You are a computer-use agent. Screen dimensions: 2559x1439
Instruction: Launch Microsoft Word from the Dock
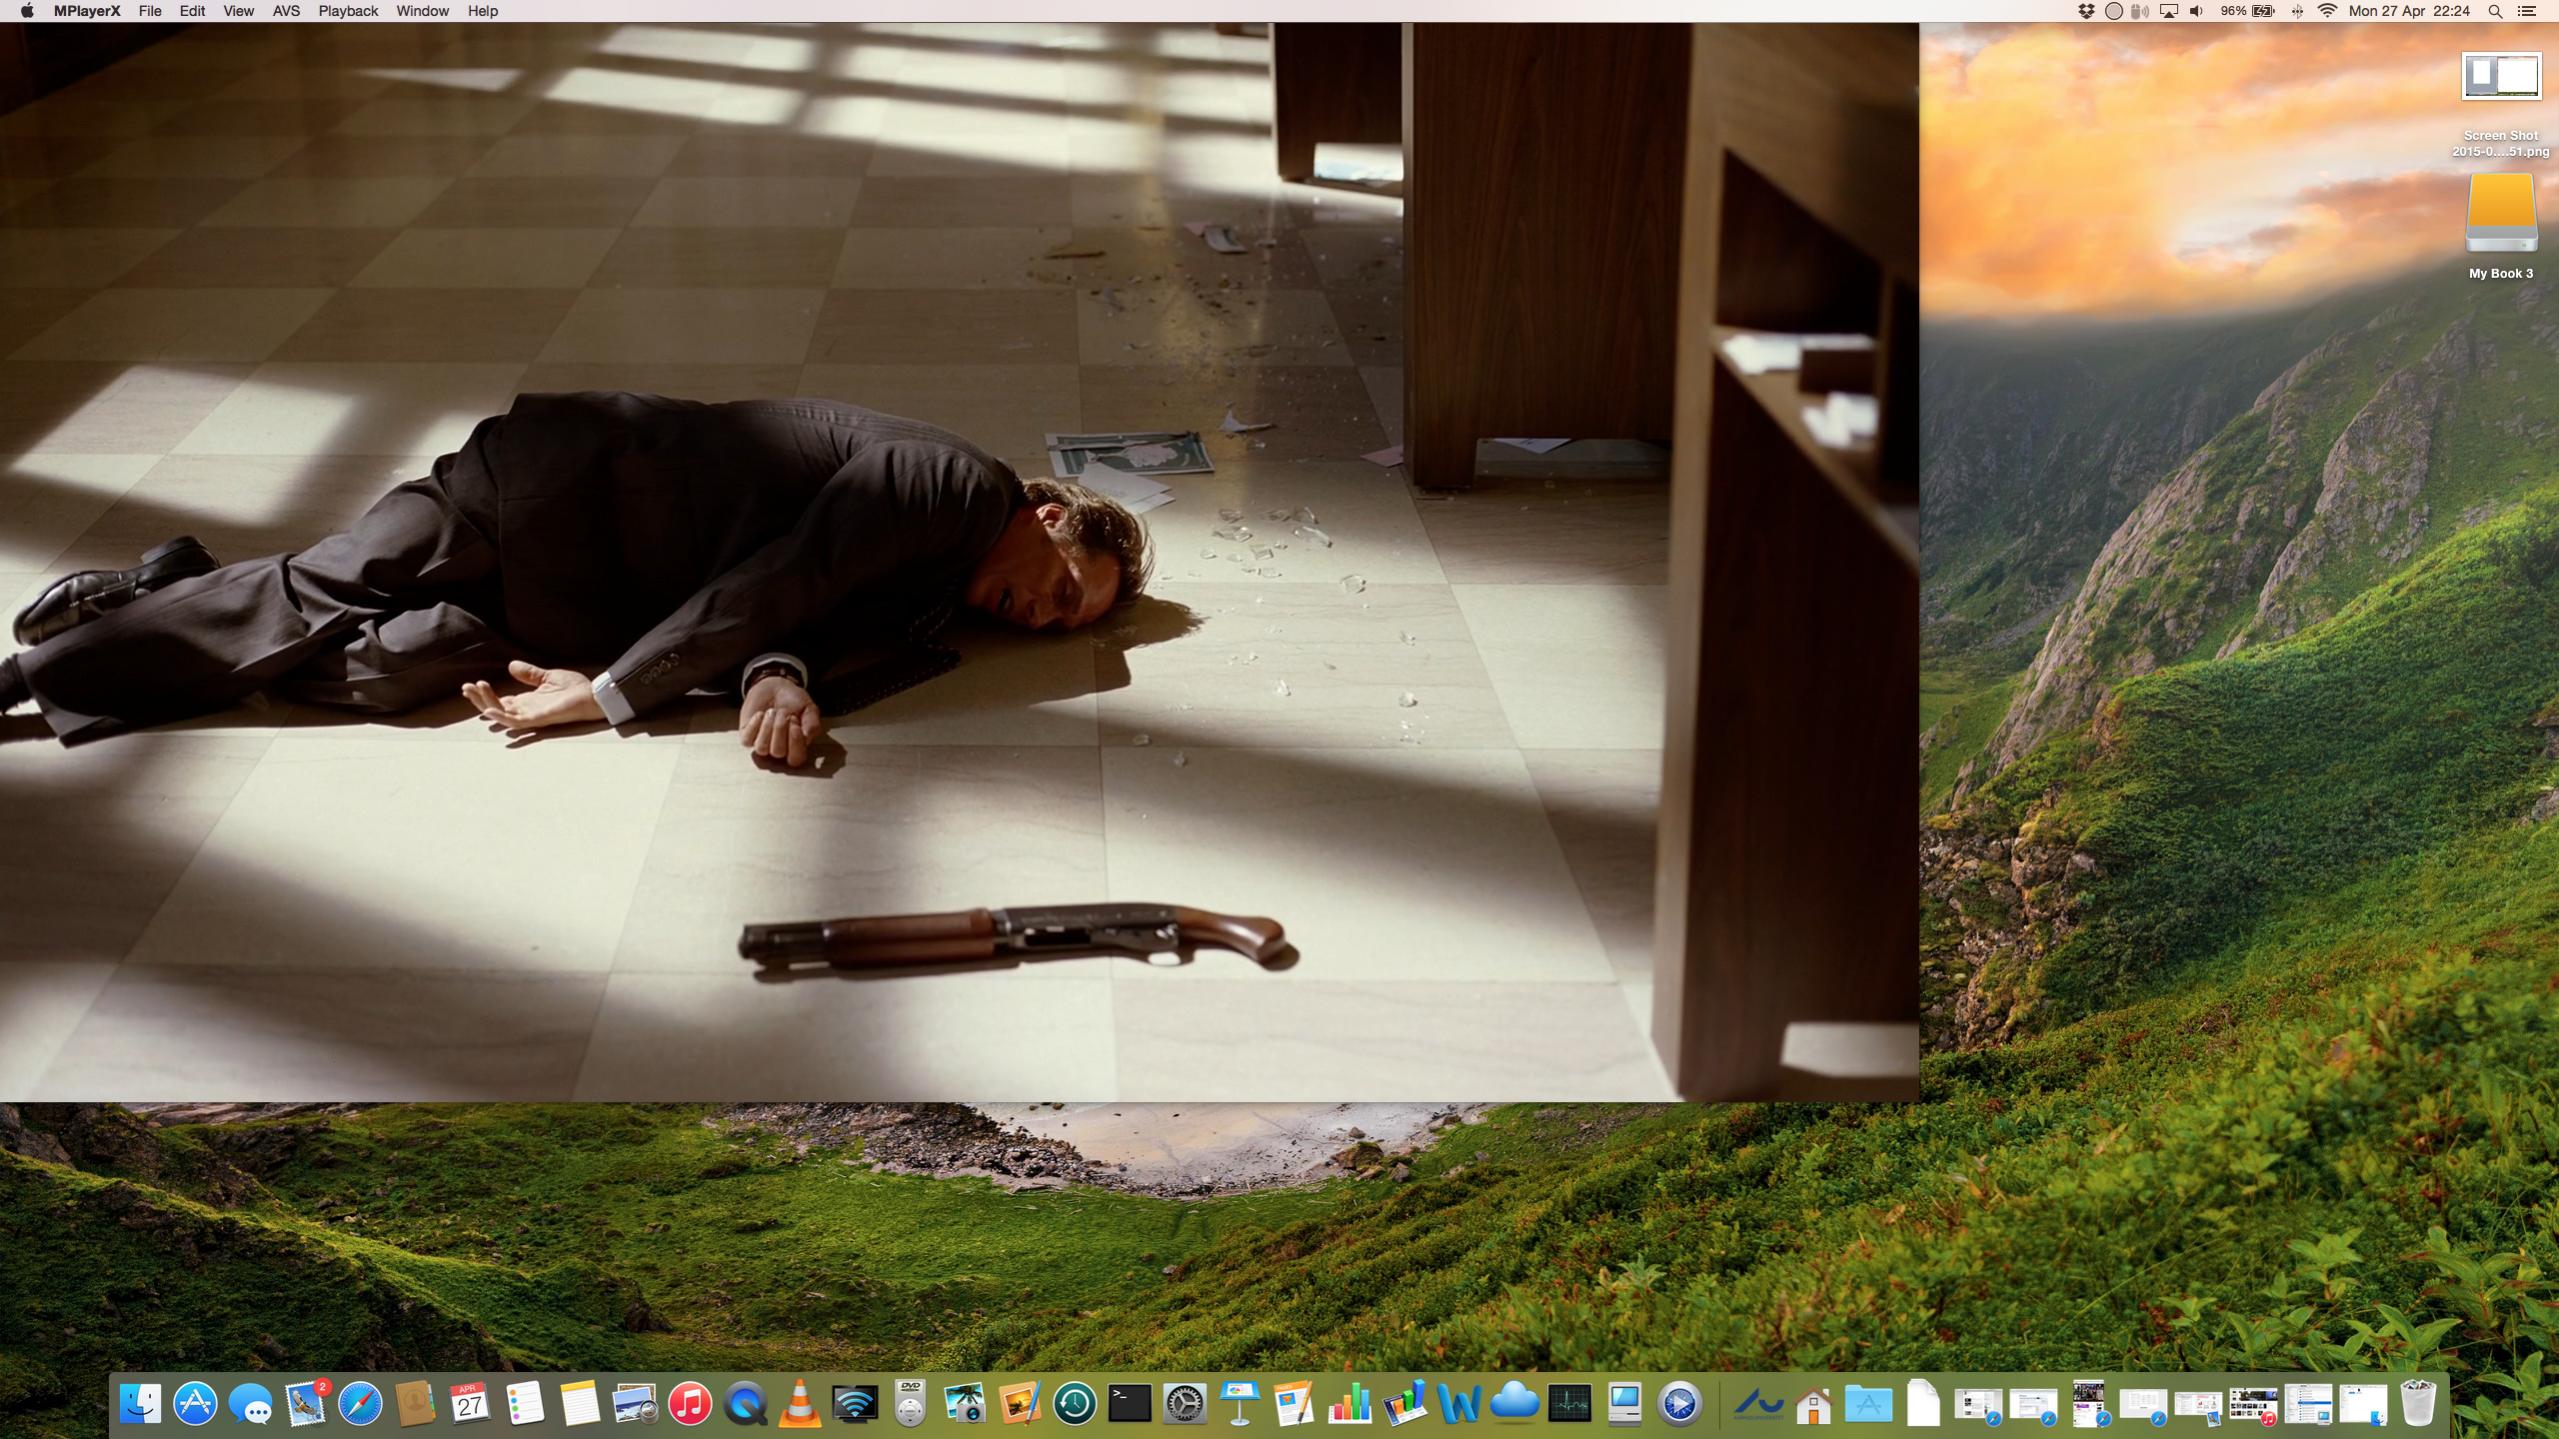tap(1459, 1404)
